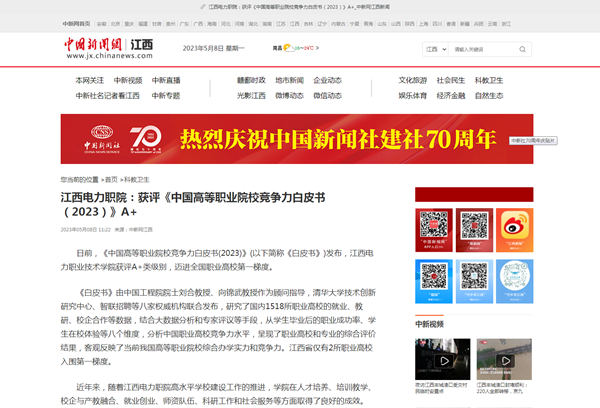This screenshot has height=408, width=600.
Task: Open the 娱乐体育 section
Action: tap(412, 96)
